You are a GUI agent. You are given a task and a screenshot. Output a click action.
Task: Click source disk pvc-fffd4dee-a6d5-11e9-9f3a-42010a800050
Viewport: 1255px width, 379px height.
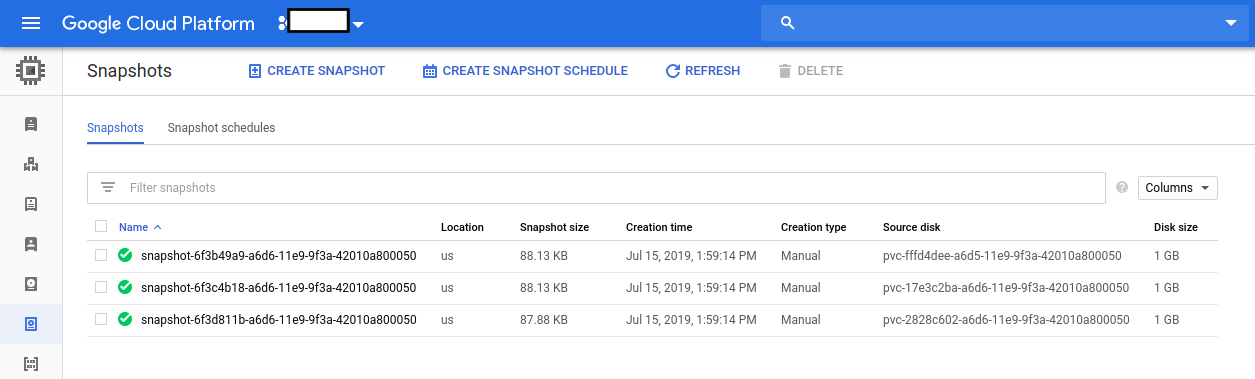pos(1002,256)
